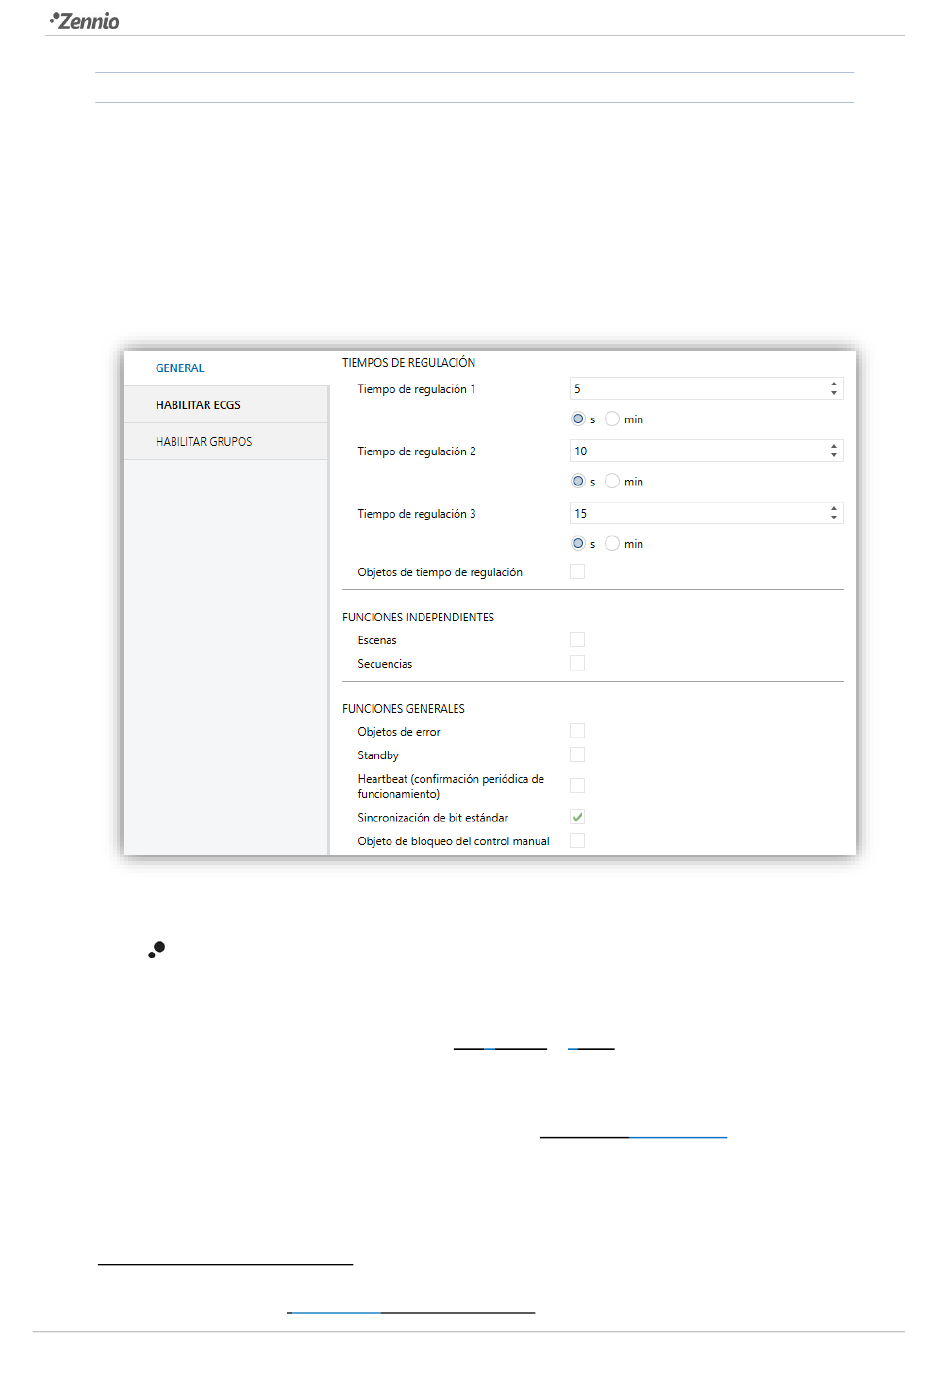950x1387 pixels.
Task: Toggle the Secuencias checkbox
Action: pyautogui.click(x=577, y=663)
